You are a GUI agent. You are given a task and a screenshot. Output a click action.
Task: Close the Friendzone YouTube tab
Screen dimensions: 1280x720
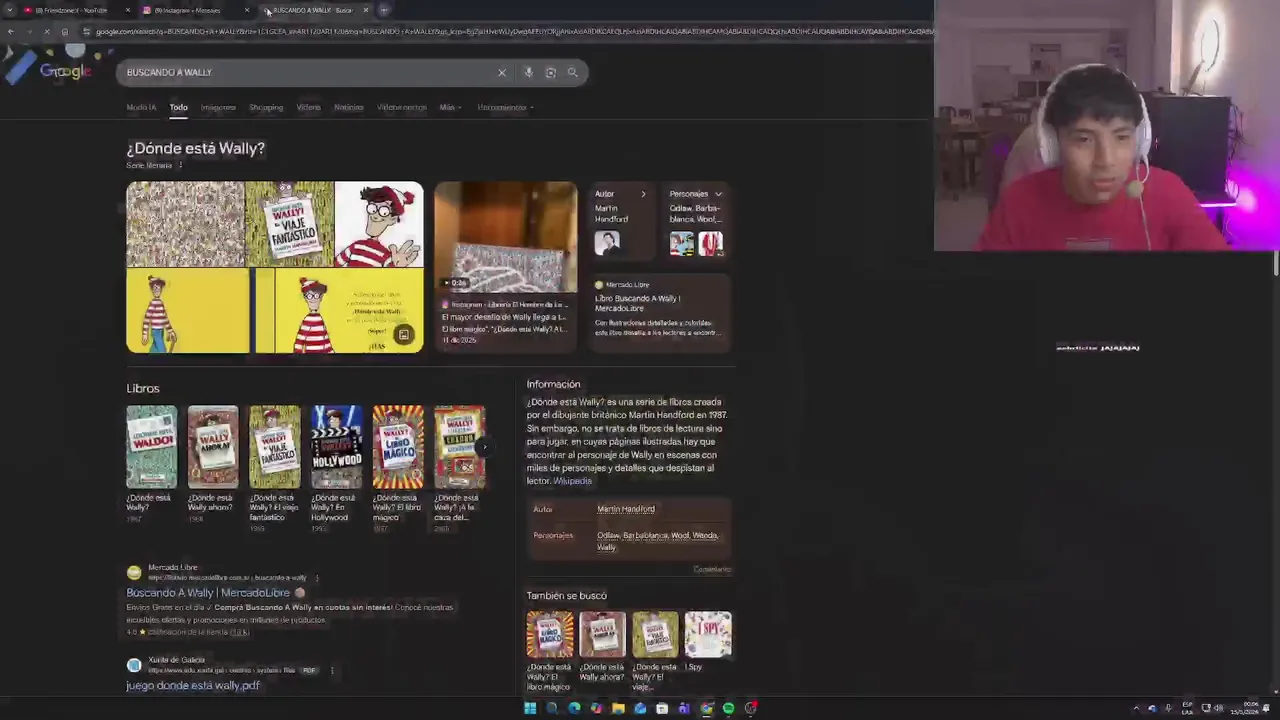(x=127, y=10)
